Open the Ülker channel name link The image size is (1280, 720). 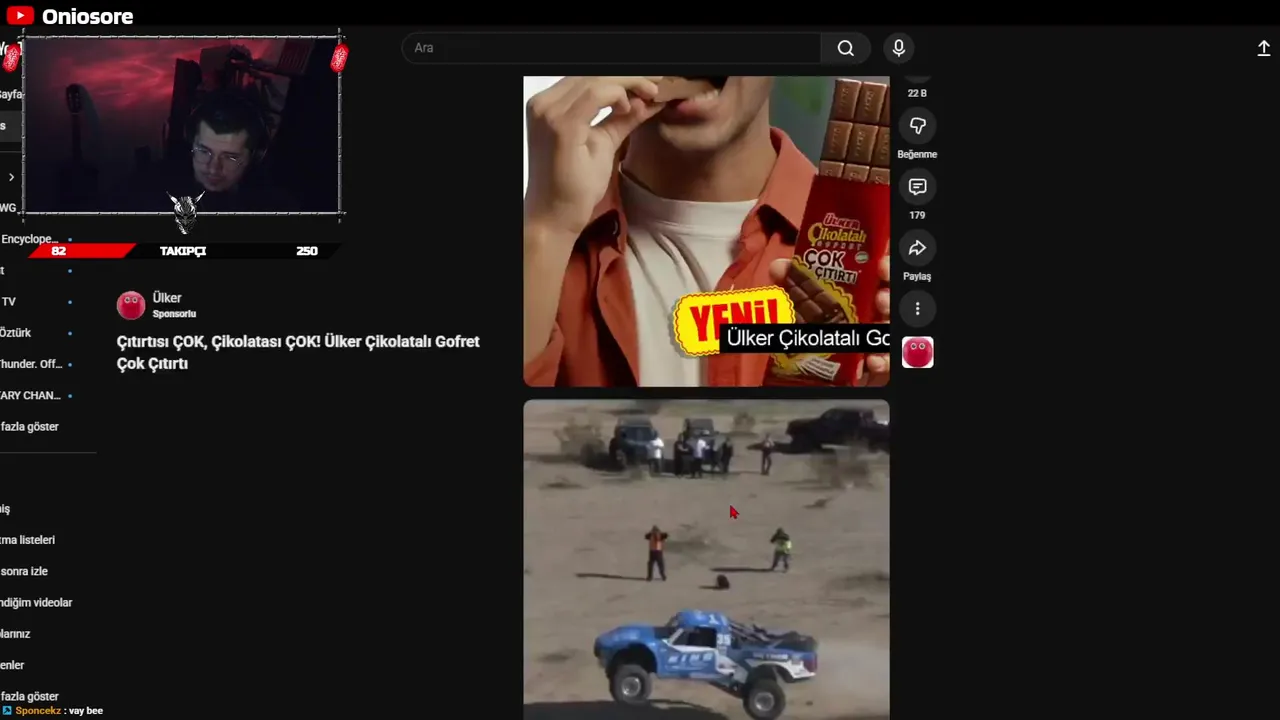(x=167, y=298)
